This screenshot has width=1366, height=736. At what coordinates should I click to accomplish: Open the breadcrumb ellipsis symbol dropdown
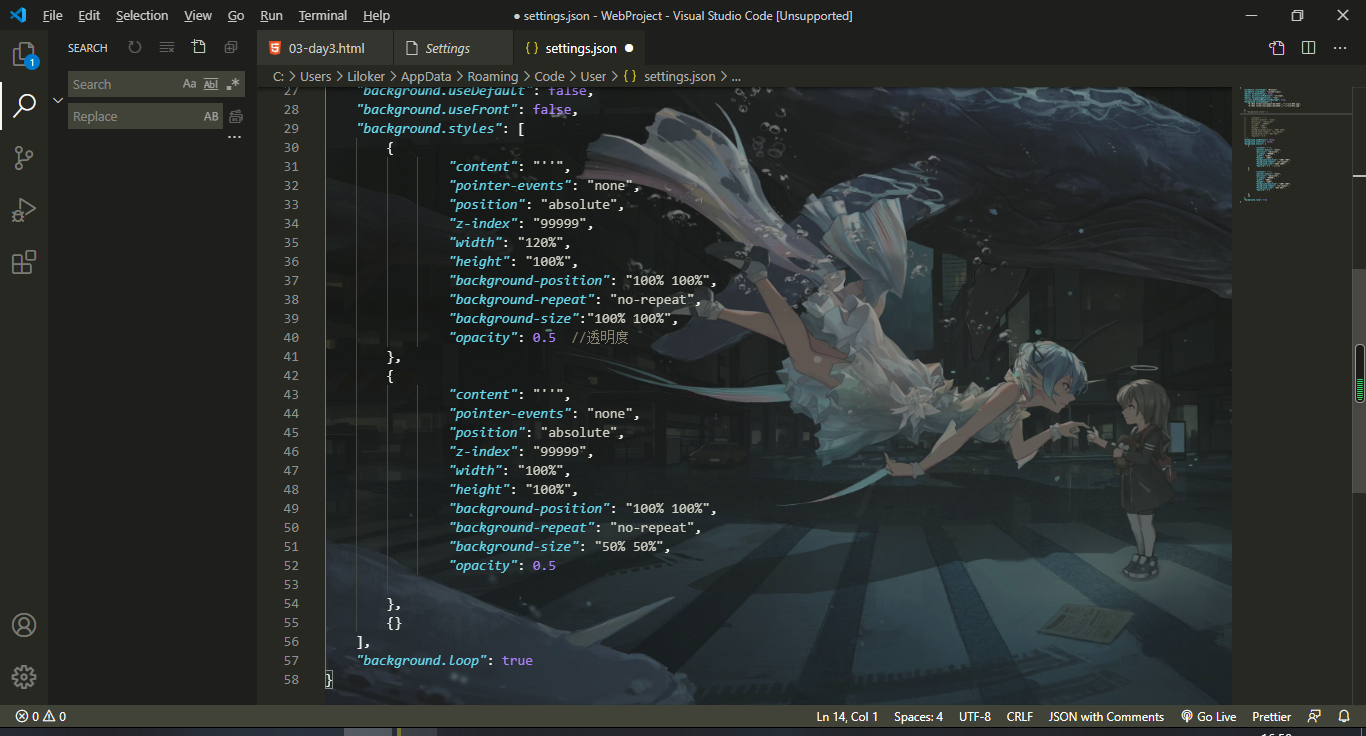pos(736,76)
